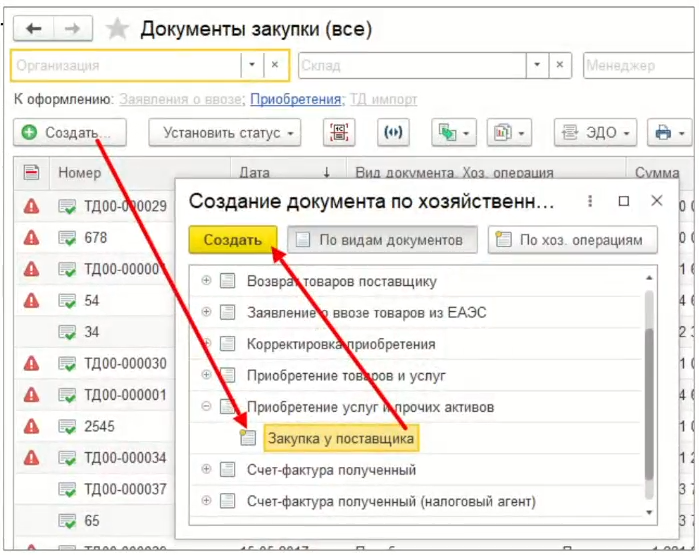
Task: Open Приобретения link
Action: (x=296, y=99)
